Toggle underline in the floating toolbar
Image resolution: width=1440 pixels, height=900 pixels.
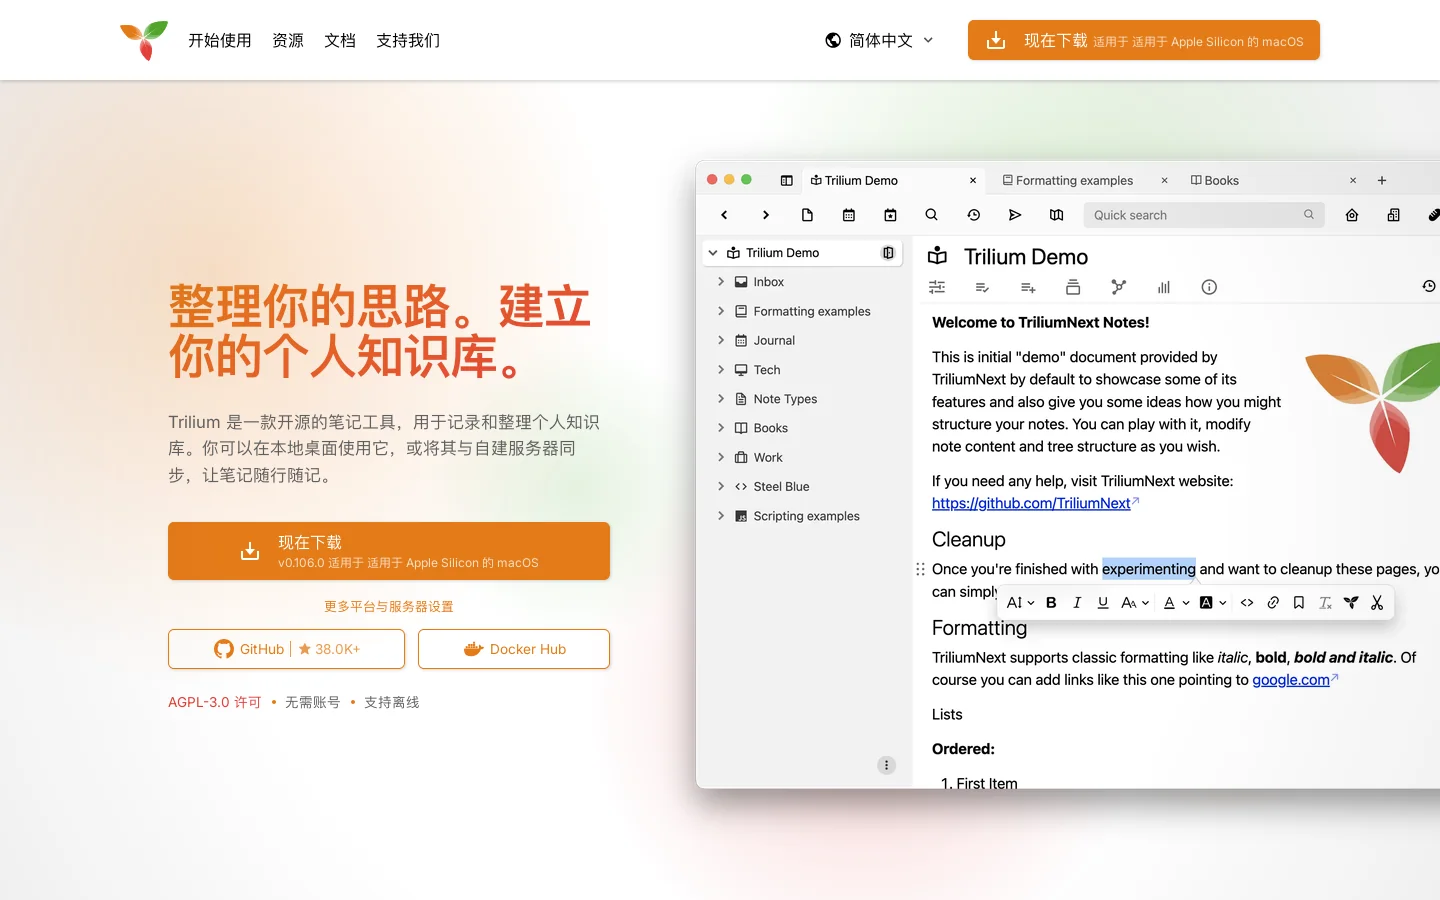pyautogui.click(x=1103, y=603)
